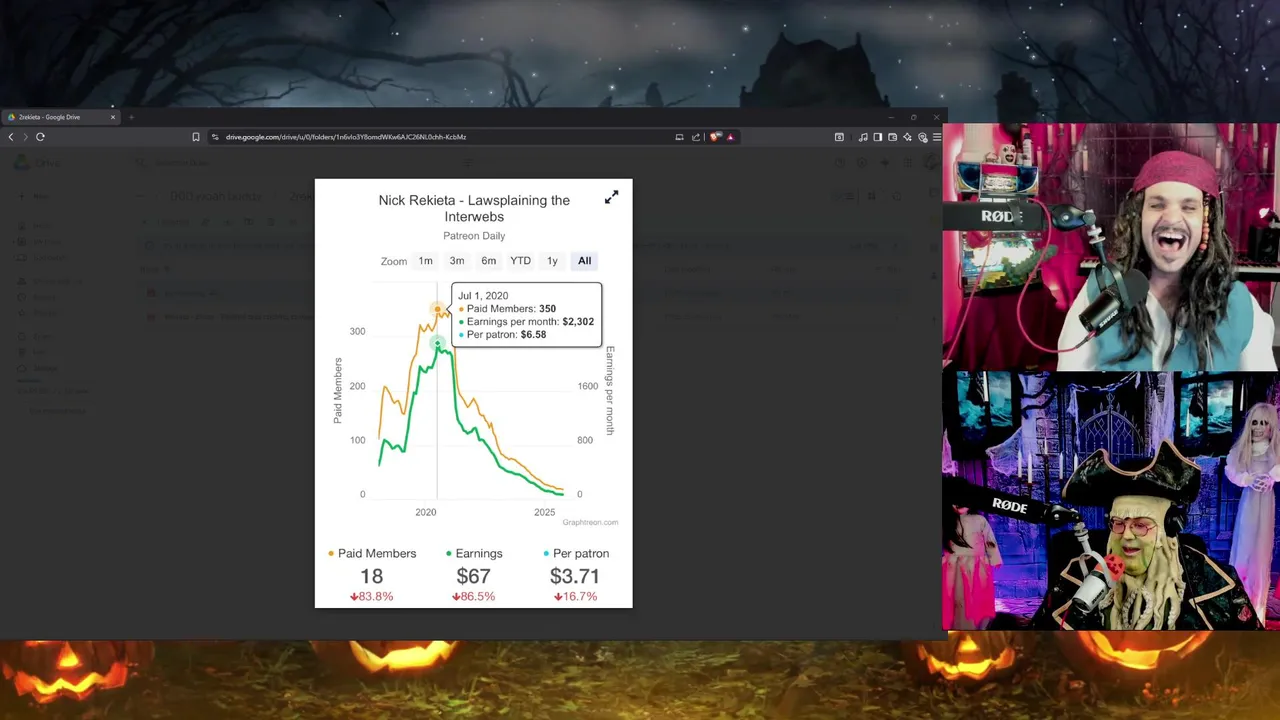Select the All zoom range
Screen dimensions: 1280x720
(x=584, y=261)
